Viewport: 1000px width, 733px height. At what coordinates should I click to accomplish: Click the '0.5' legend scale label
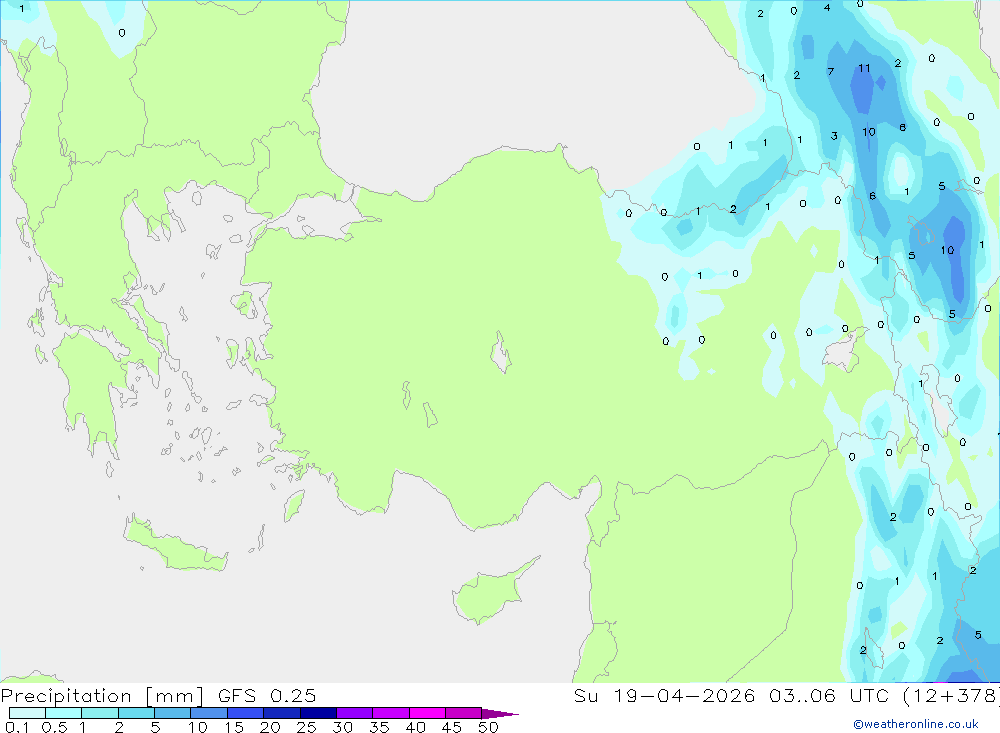click(x=54, y=727)
